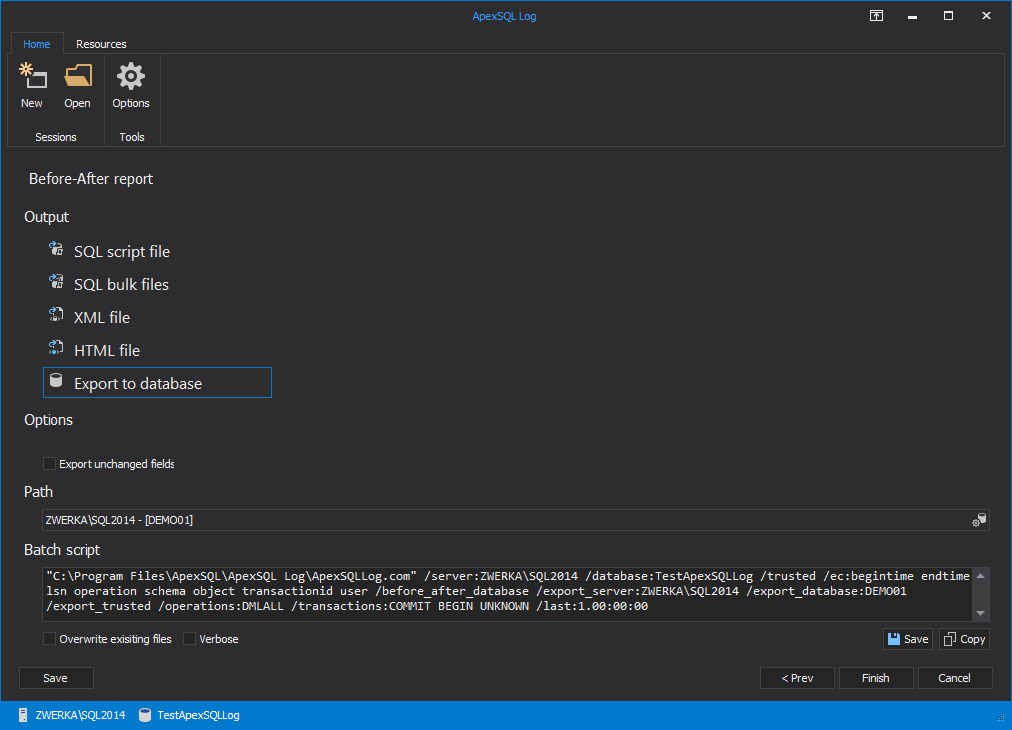The width and height of the screenshot is (1012, 730).
Task: Click inside the Batch script text box
Action: pos(507,594)
